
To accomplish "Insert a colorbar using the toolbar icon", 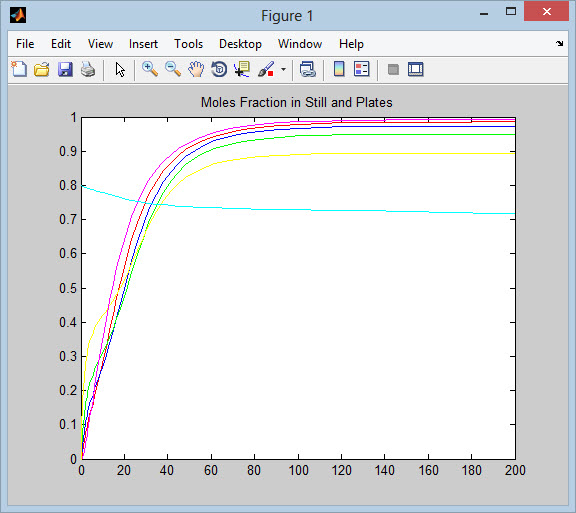I will 339,69.
